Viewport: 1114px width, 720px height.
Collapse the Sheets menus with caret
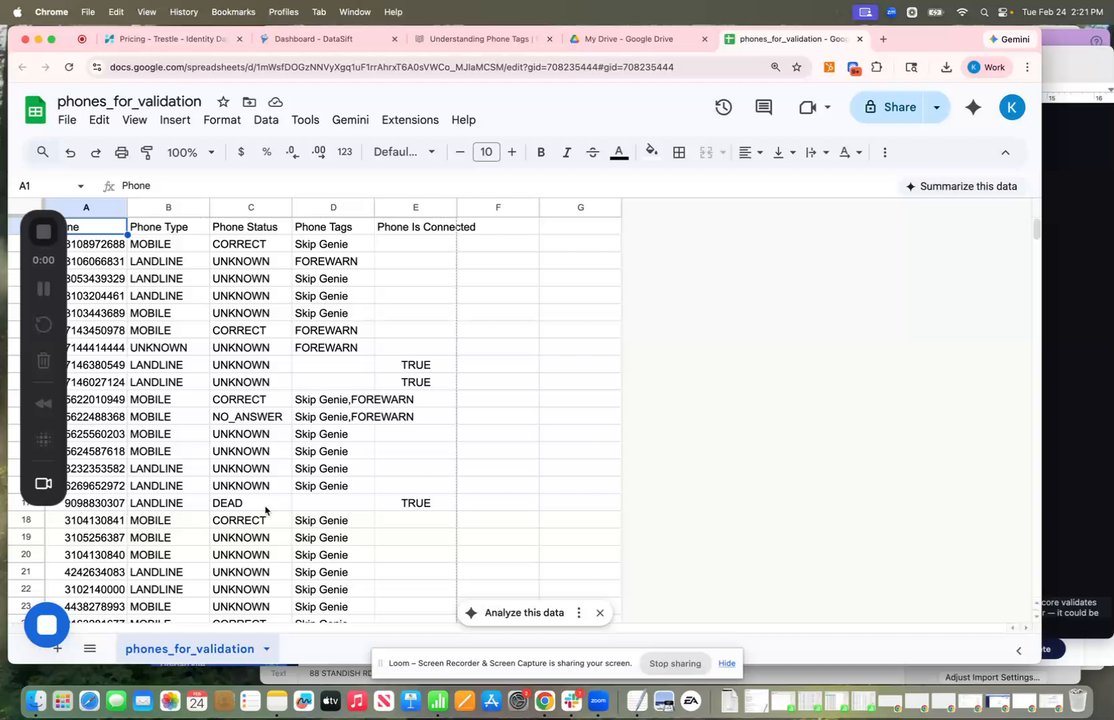(1005, 152)
